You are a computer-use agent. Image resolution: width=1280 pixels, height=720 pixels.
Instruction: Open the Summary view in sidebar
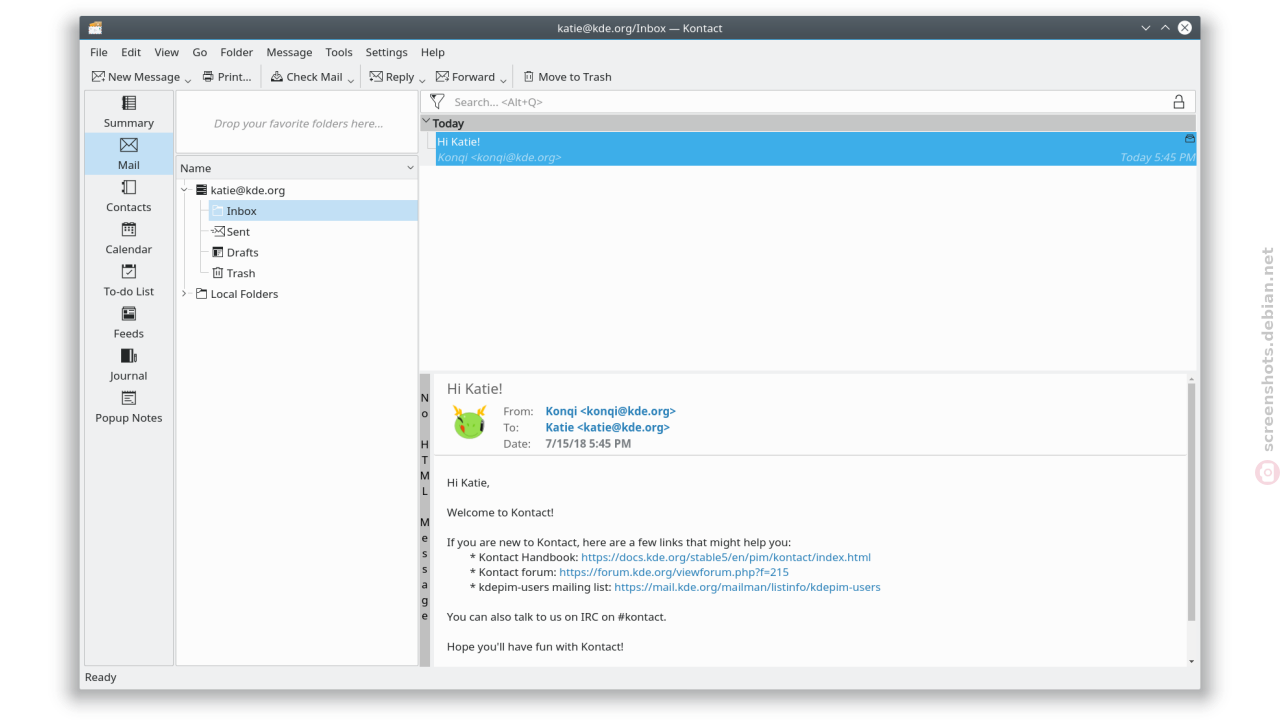point(128,111)
